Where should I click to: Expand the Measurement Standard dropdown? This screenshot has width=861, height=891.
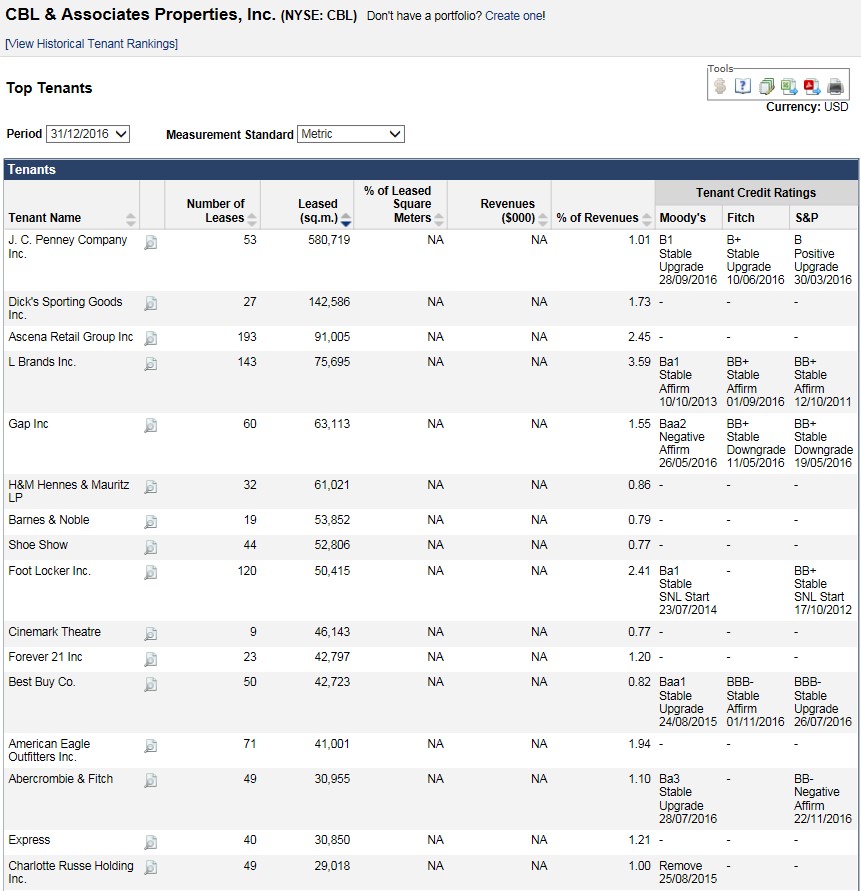click(x=350, y=134)
